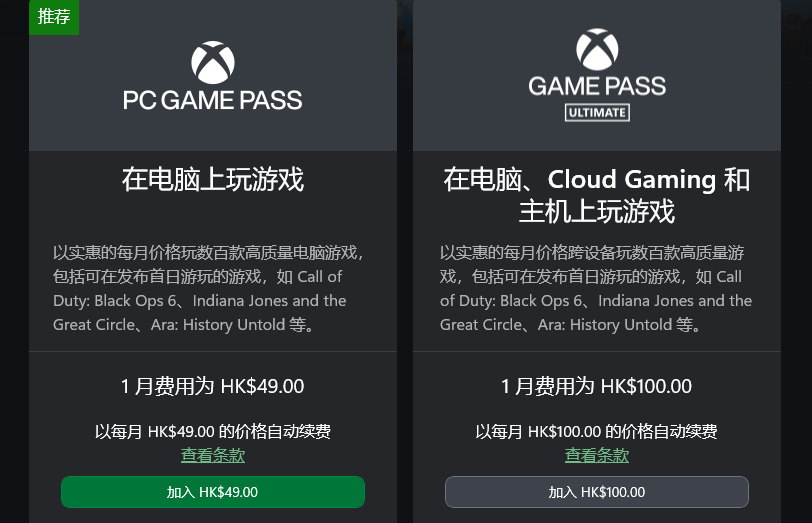Click the PC Game Pass description paragraph
The width and height of the screenshot is (812, 523).
coord(200,287)
